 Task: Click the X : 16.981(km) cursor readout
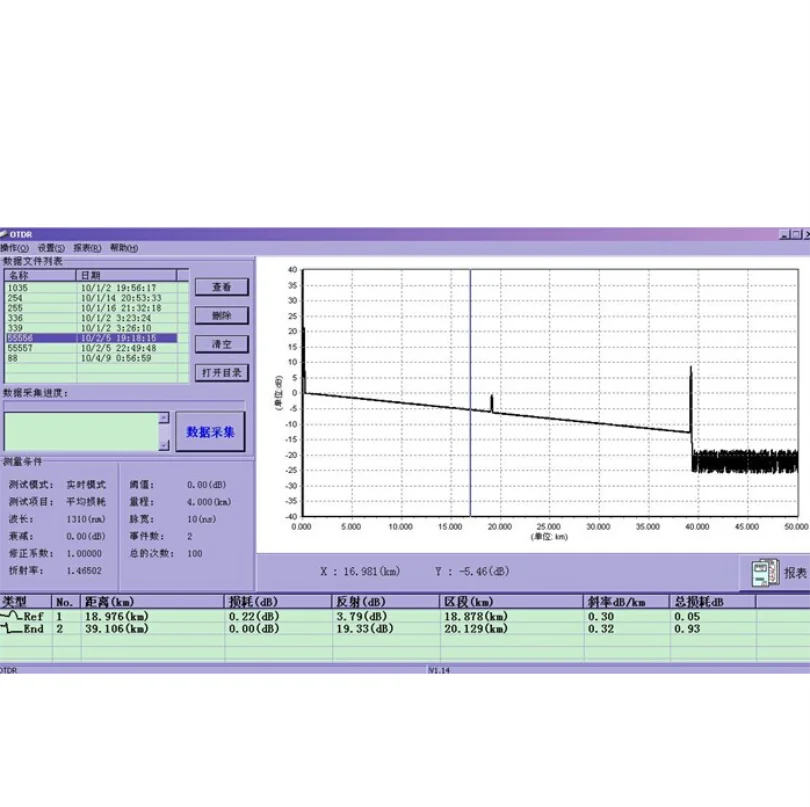[x=360, y=571]
